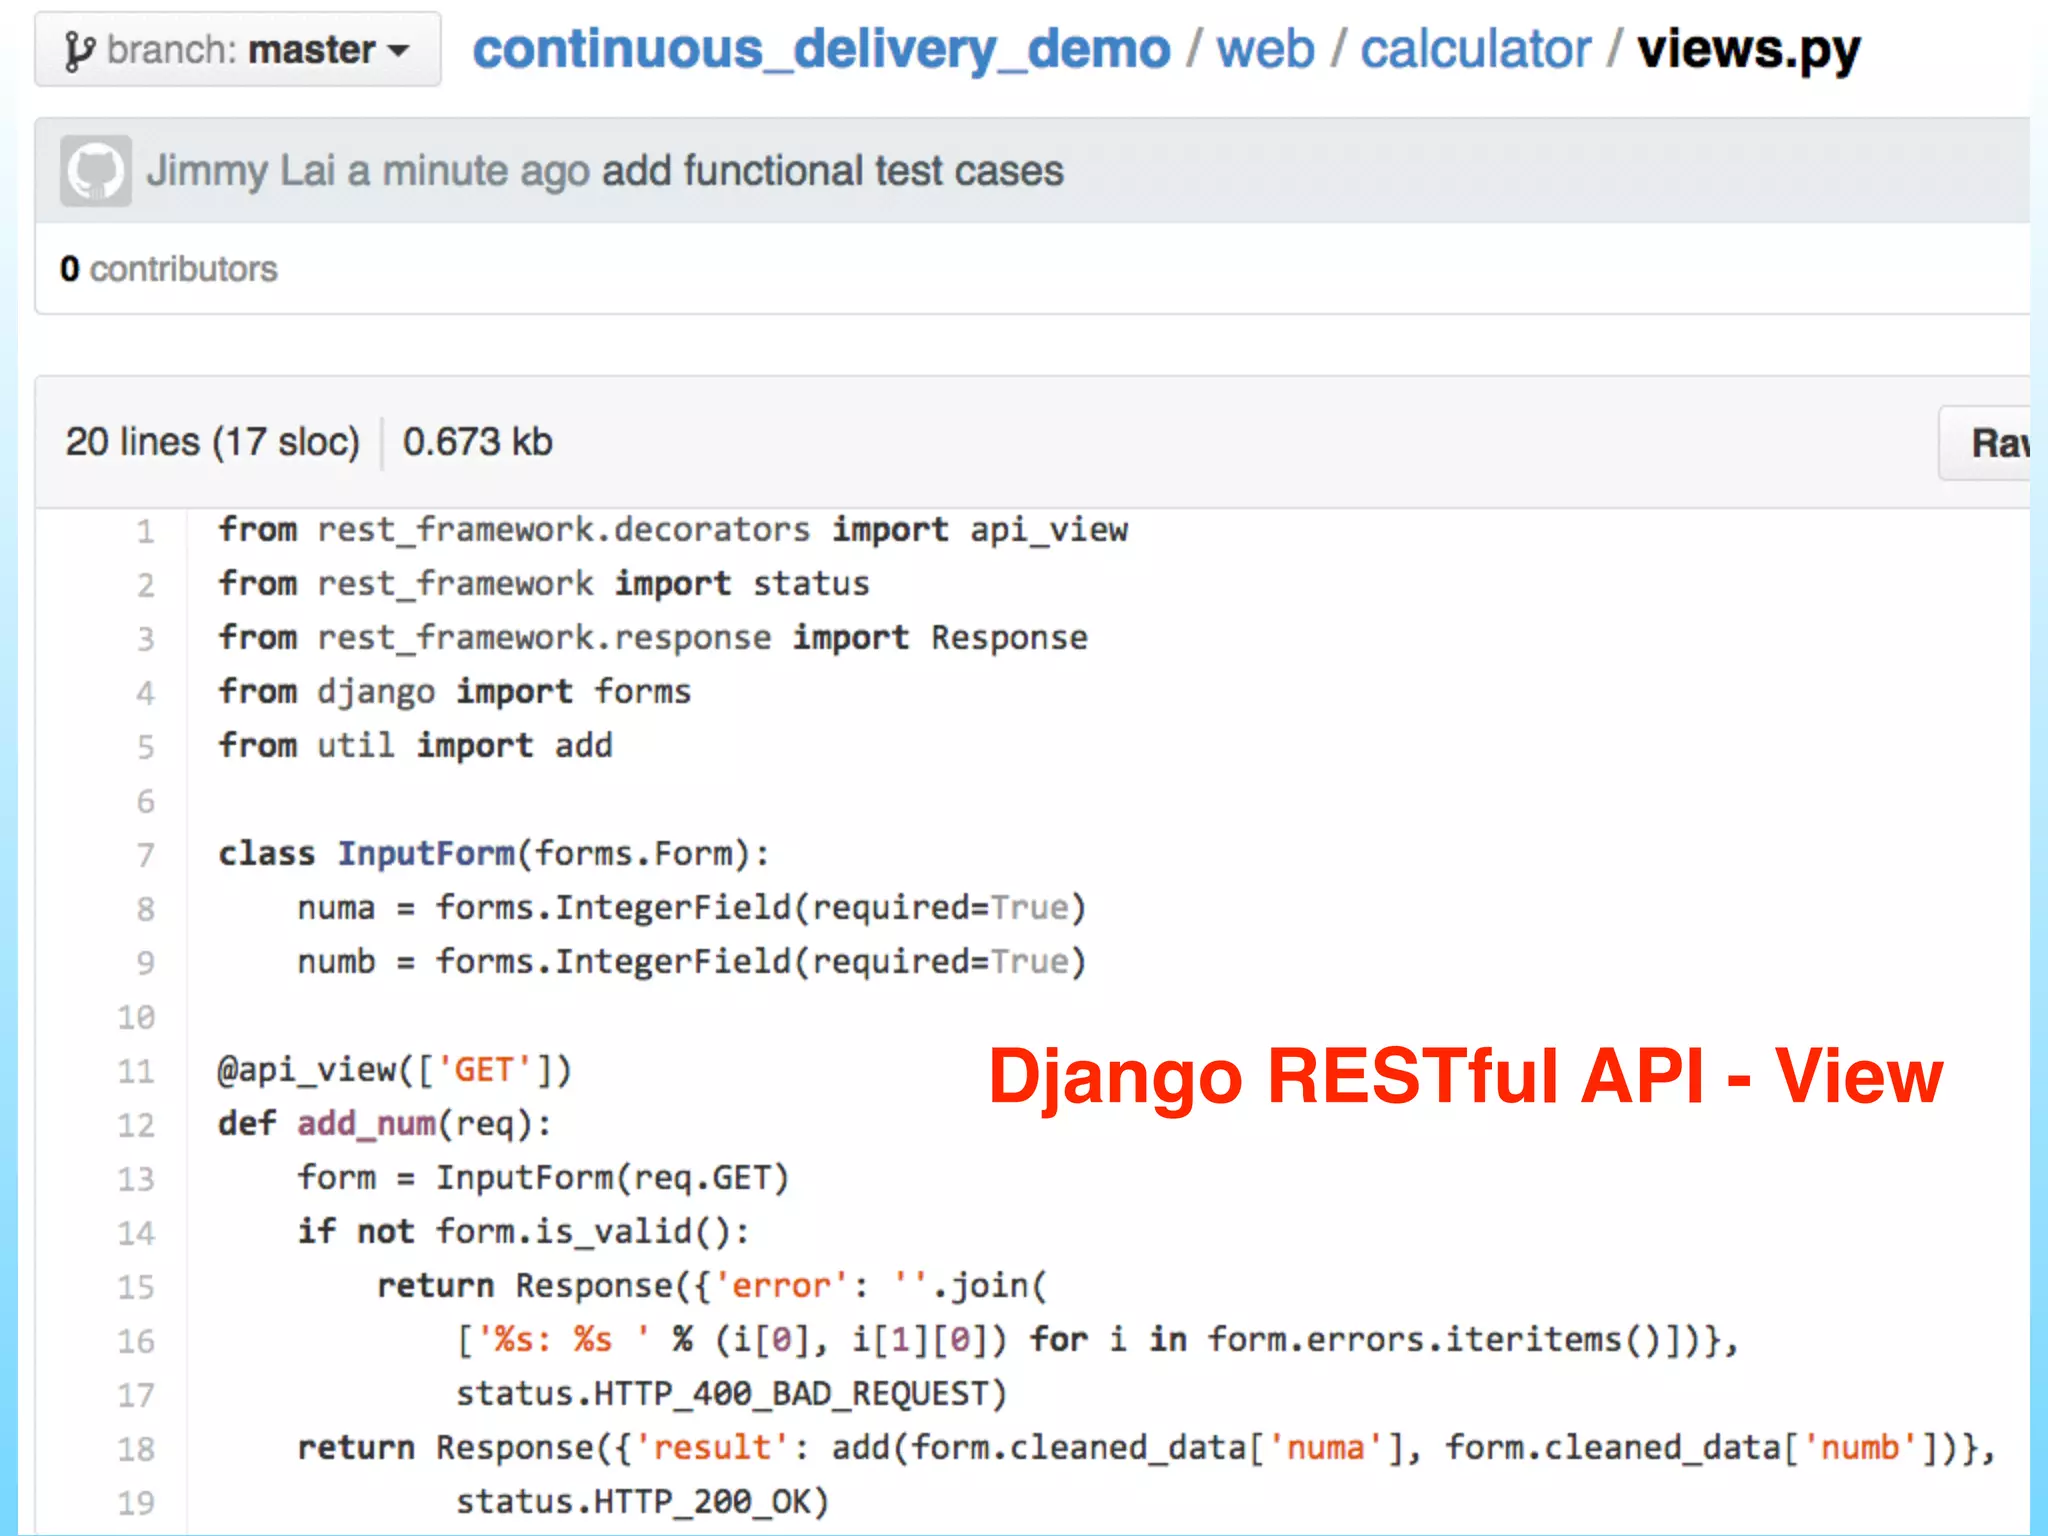Screen dimensions: 2048x1536
Task: Select line number 15
Action: coord(137,1287)
